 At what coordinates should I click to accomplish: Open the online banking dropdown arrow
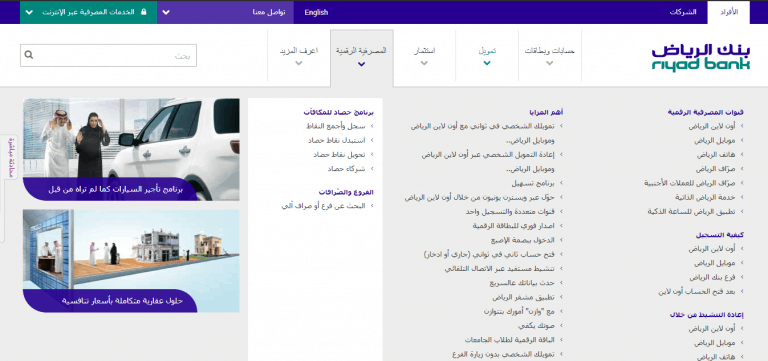click(x=29, y=12)
